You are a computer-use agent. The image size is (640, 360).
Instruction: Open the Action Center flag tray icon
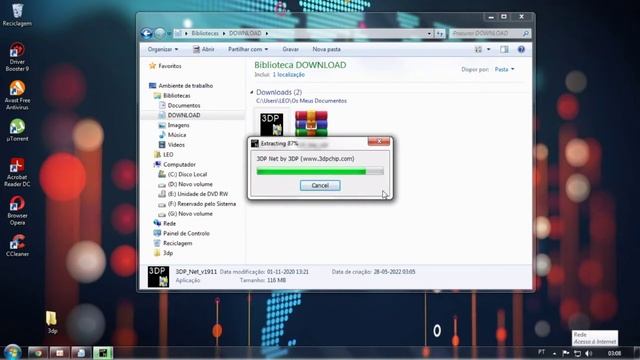point(566,353)
